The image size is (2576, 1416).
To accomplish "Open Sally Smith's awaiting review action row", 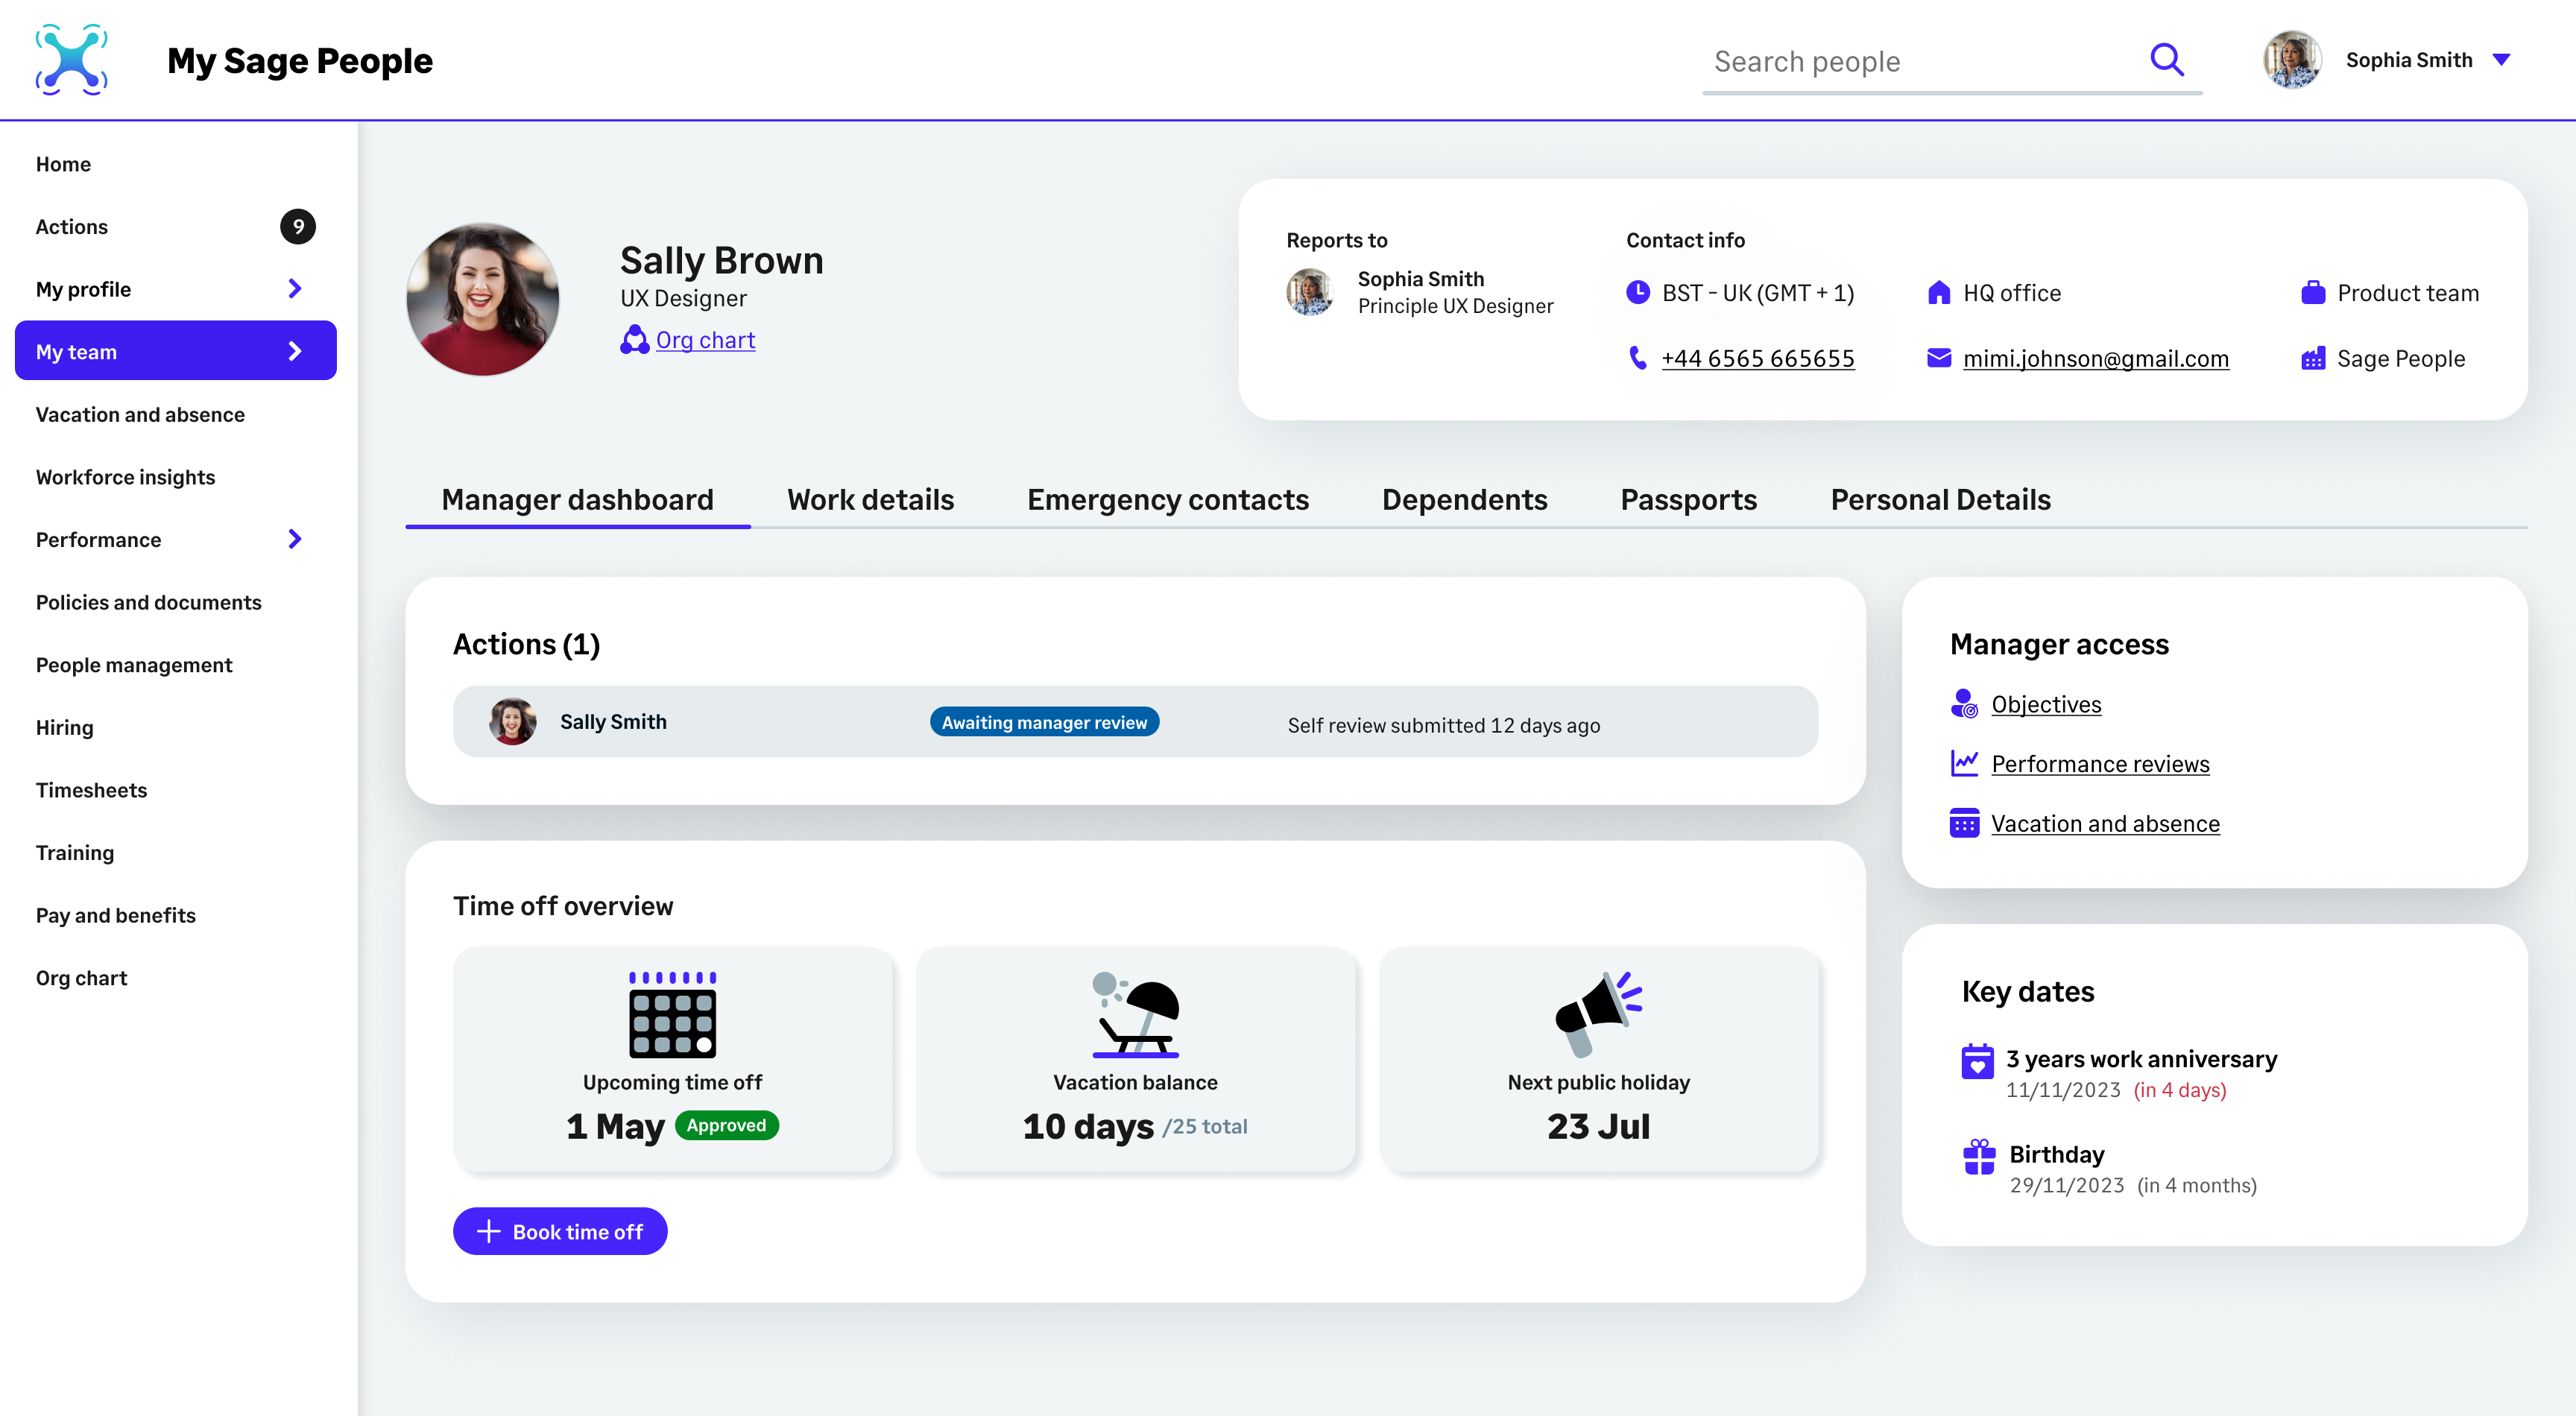I will click(x=1134, y=722).
